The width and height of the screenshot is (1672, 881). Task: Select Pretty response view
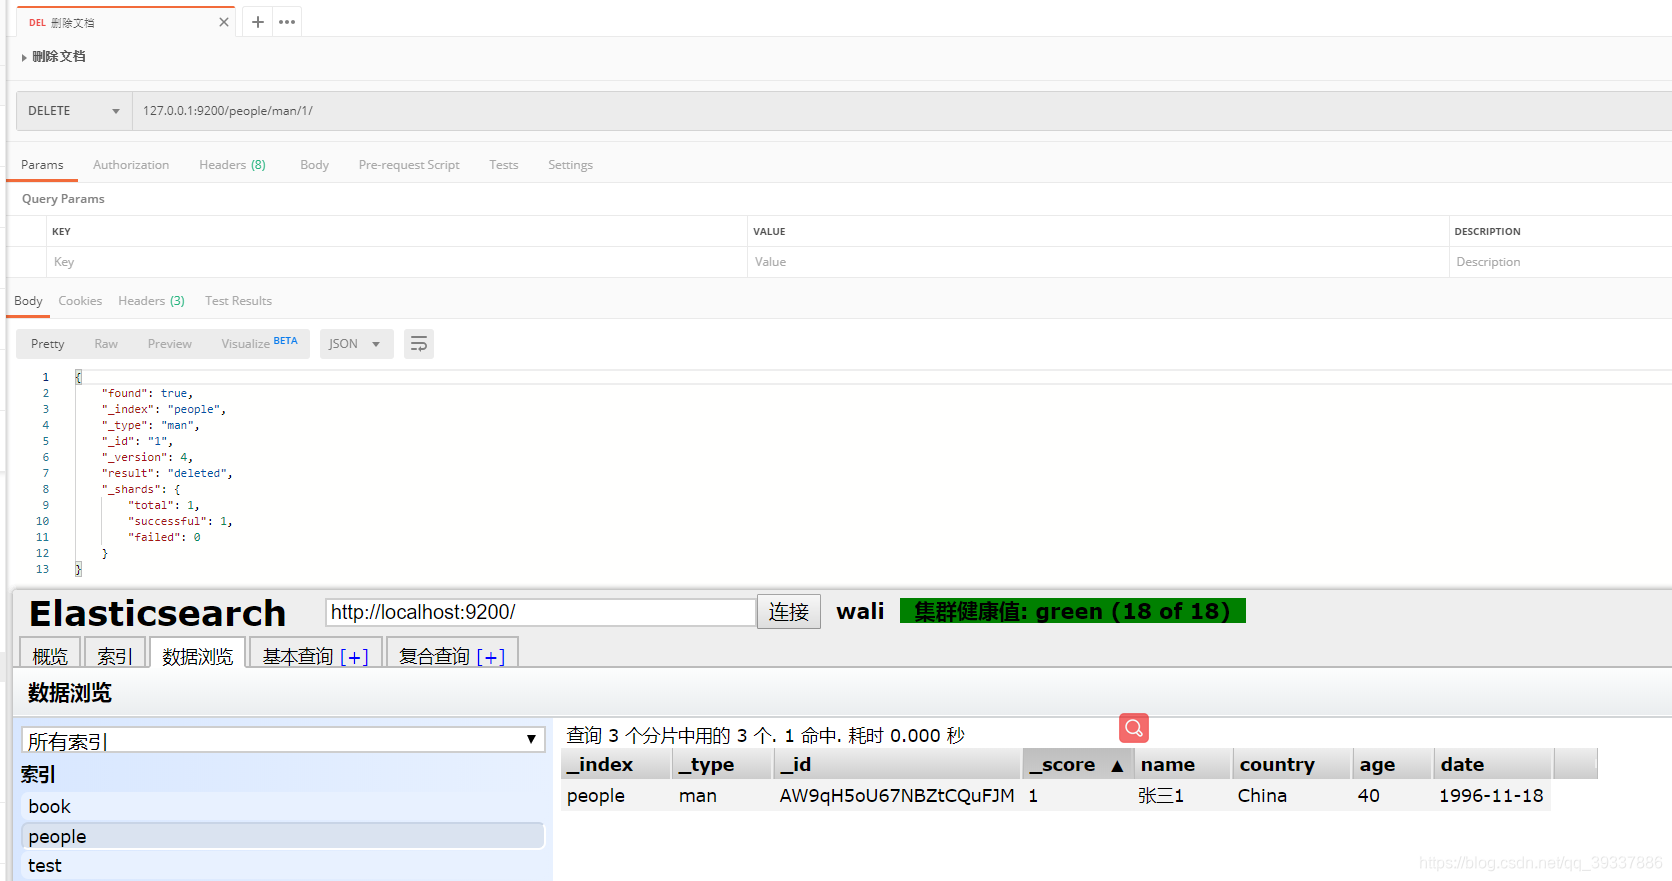pos(47,344)
